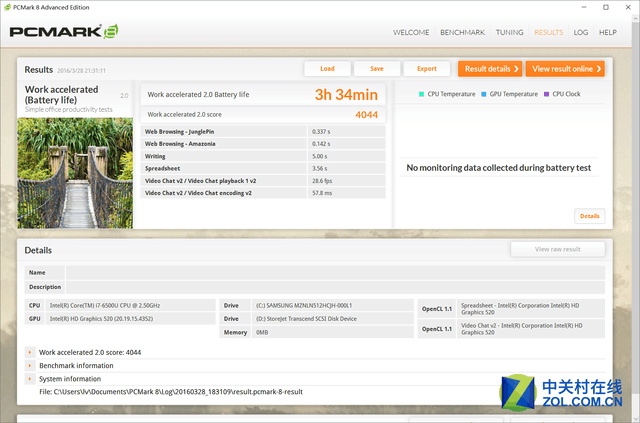Viewport: 640px width, 423px height.
Task: Click the 4044 score value
Action: click(x=366, y=115)
